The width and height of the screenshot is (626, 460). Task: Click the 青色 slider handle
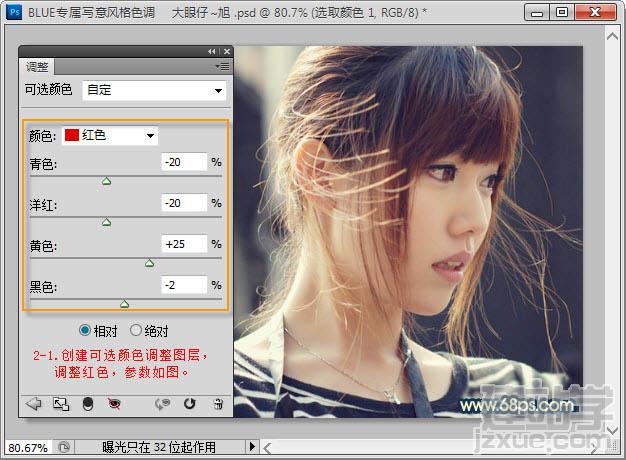[106, 181]
